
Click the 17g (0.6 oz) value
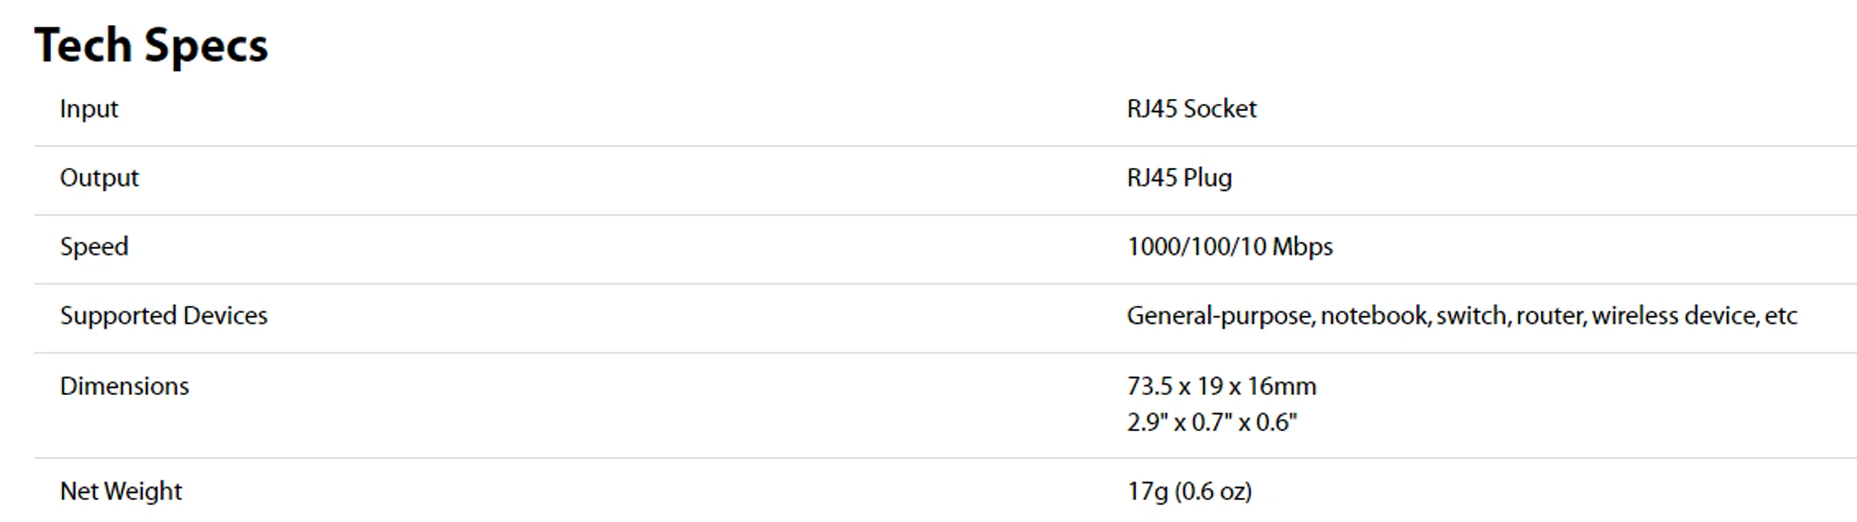[1189, 491]
